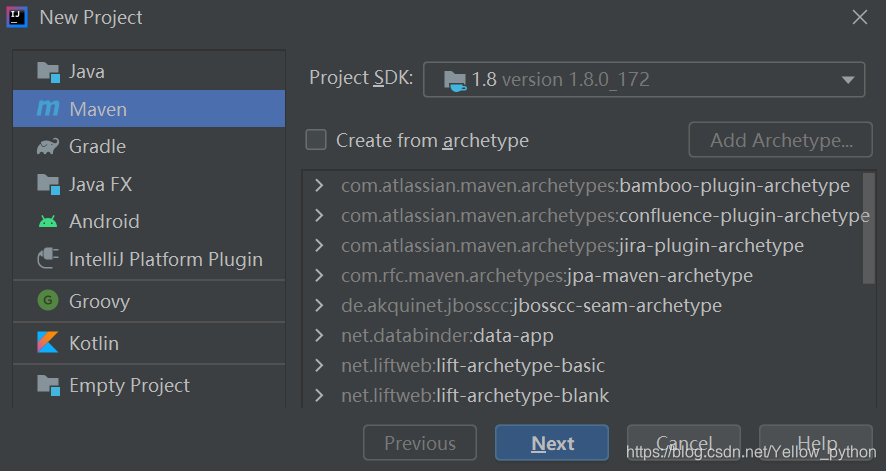Image resolution: width=886 pixels, height=471 pixels.
Task: Select Kotlin project type
Action: tap(149, 343)
